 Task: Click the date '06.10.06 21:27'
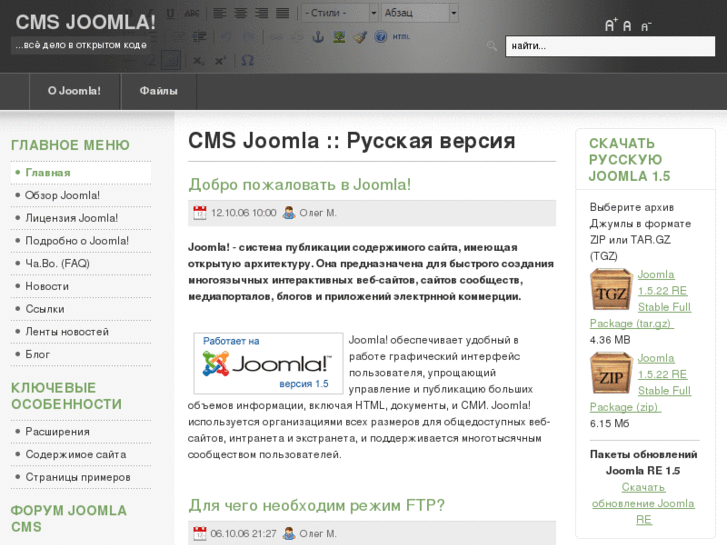243,533
